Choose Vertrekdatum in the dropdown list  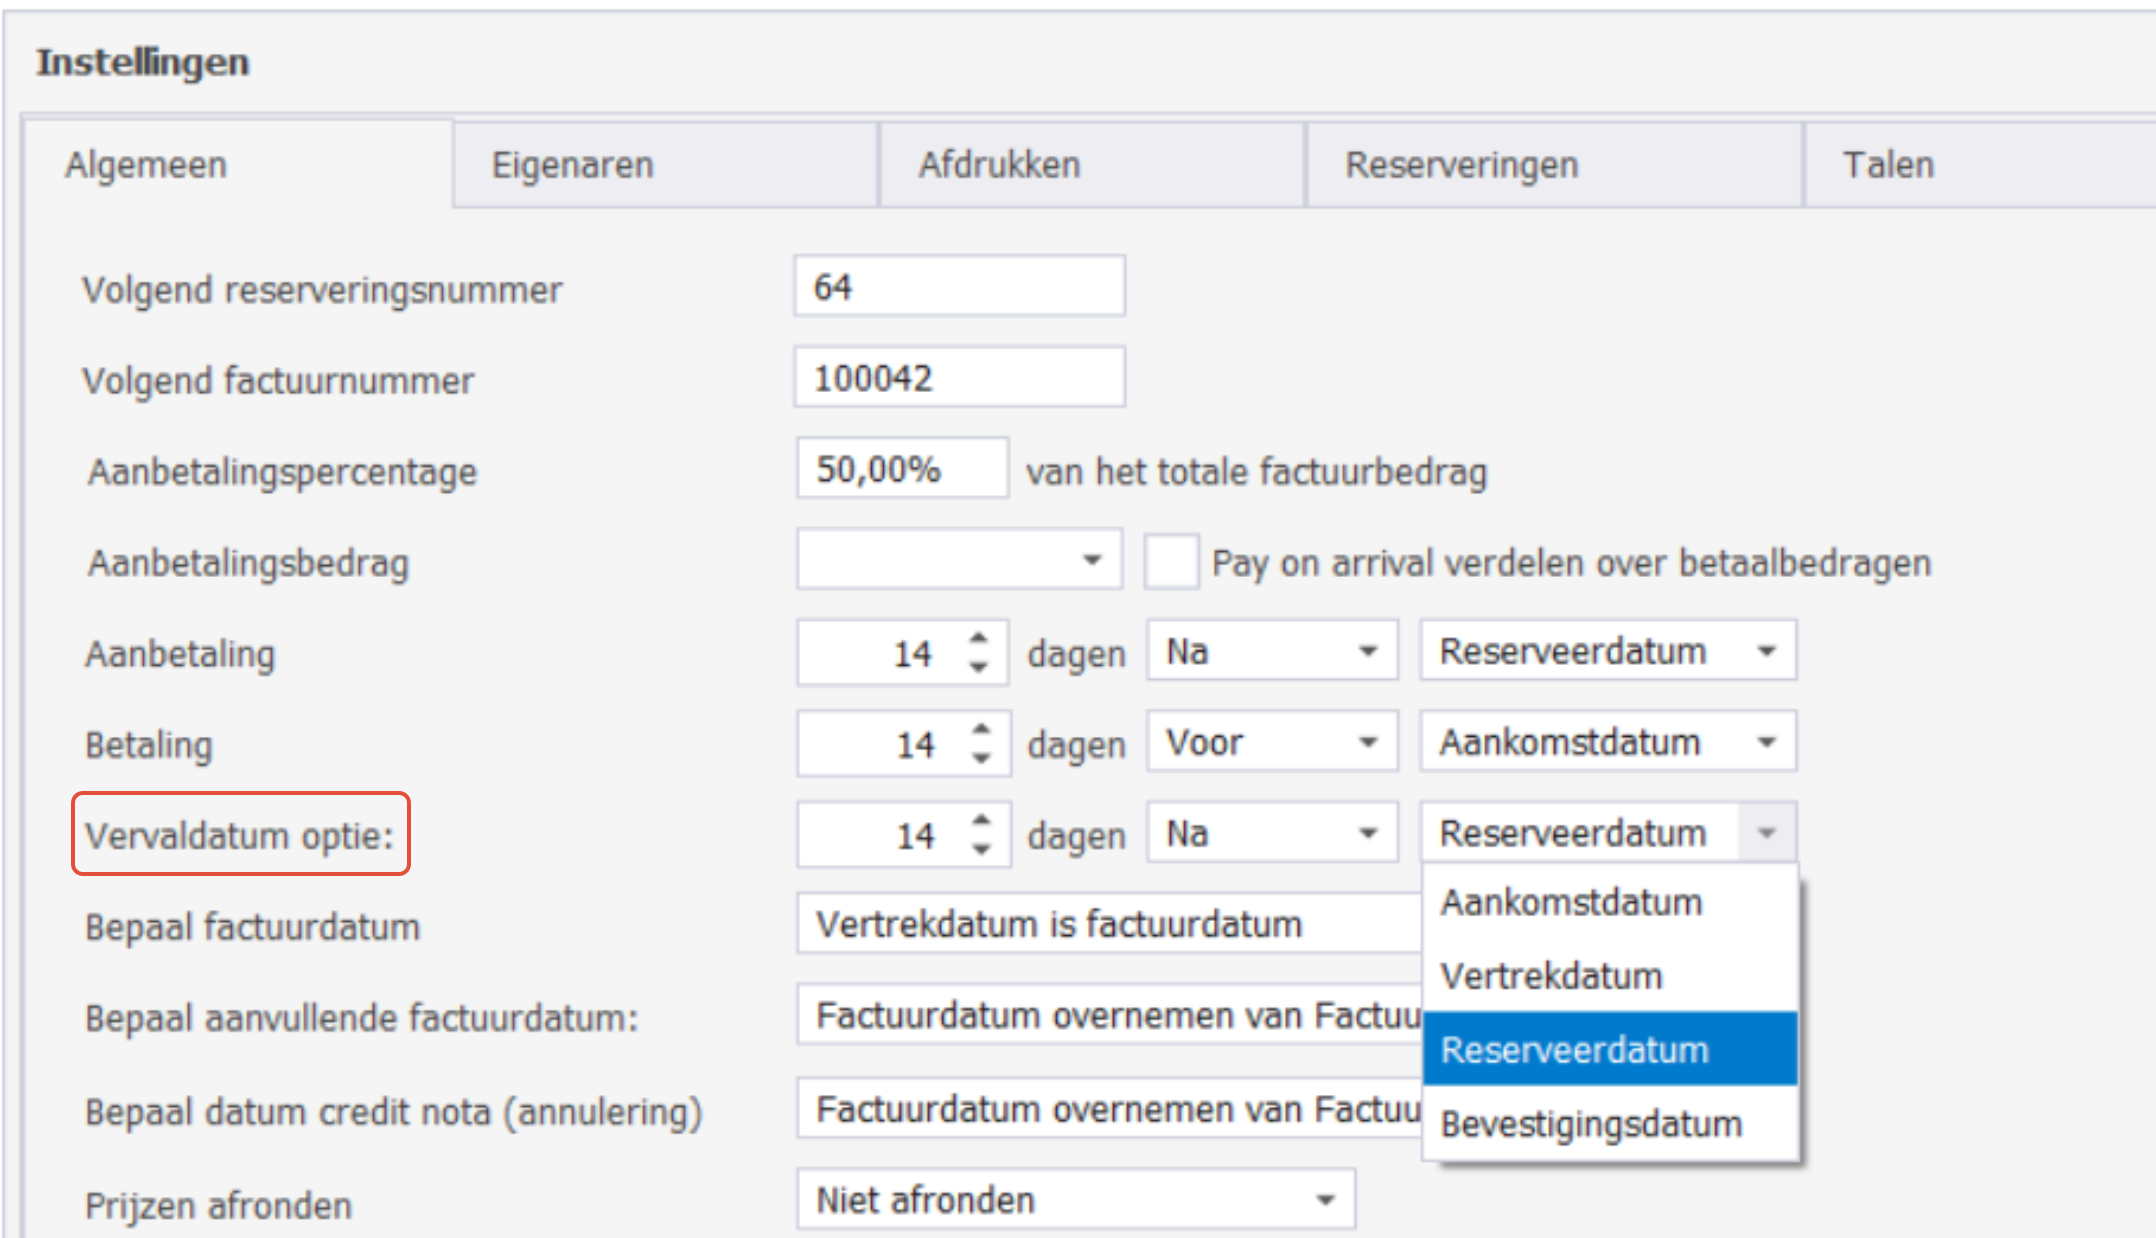coord(1551,976)
